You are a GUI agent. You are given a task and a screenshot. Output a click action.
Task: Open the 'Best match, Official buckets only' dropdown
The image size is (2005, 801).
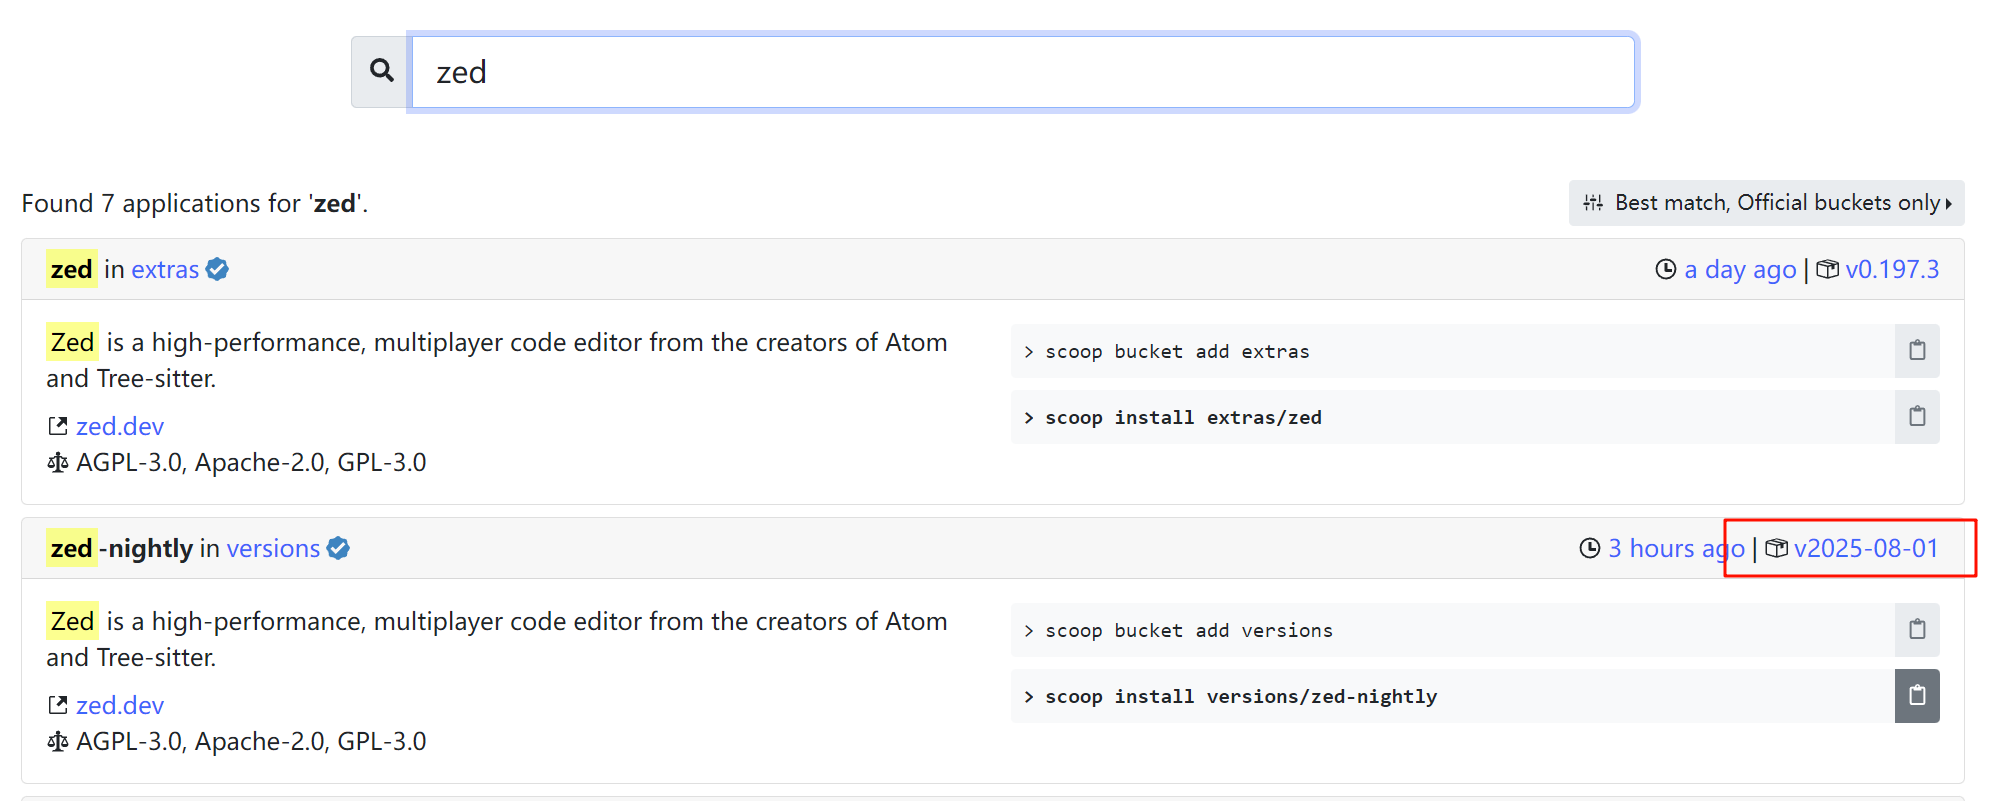coord(1766,203)
